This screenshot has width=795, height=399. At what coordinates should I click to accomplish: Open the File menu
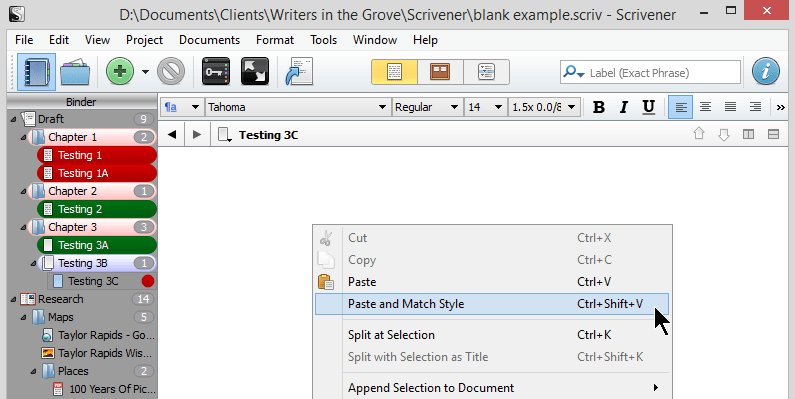pos(24,40)
